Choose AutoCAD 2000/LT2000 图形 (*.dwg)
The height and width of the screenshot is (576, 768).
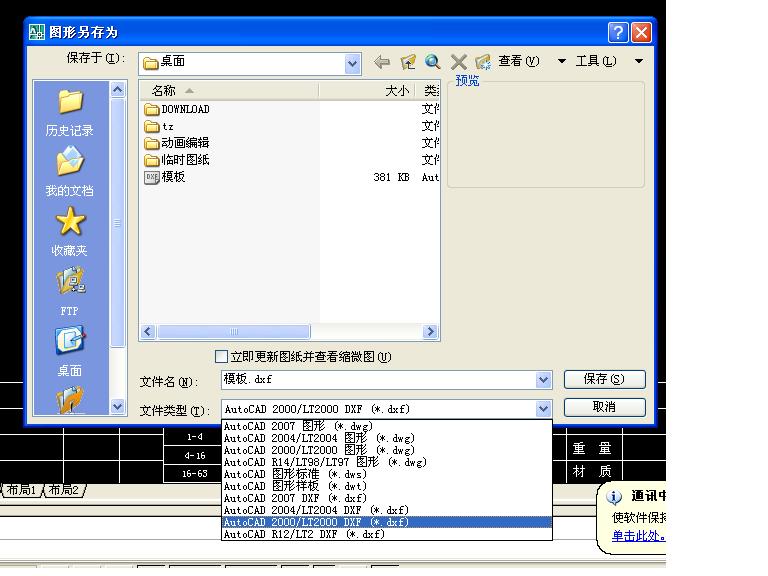tap(387, 450)
